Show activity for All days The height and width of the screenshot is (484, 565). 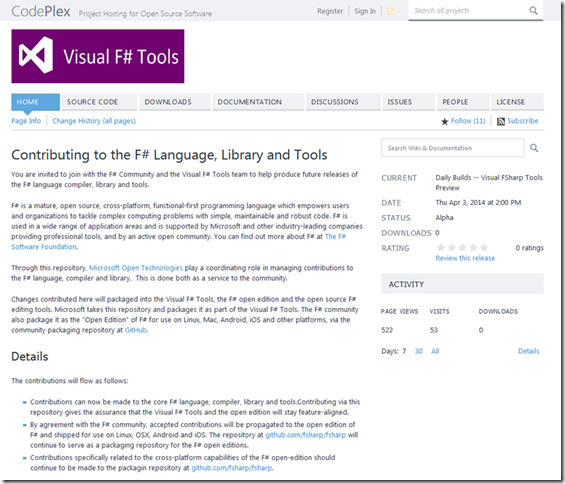(435, 351)
